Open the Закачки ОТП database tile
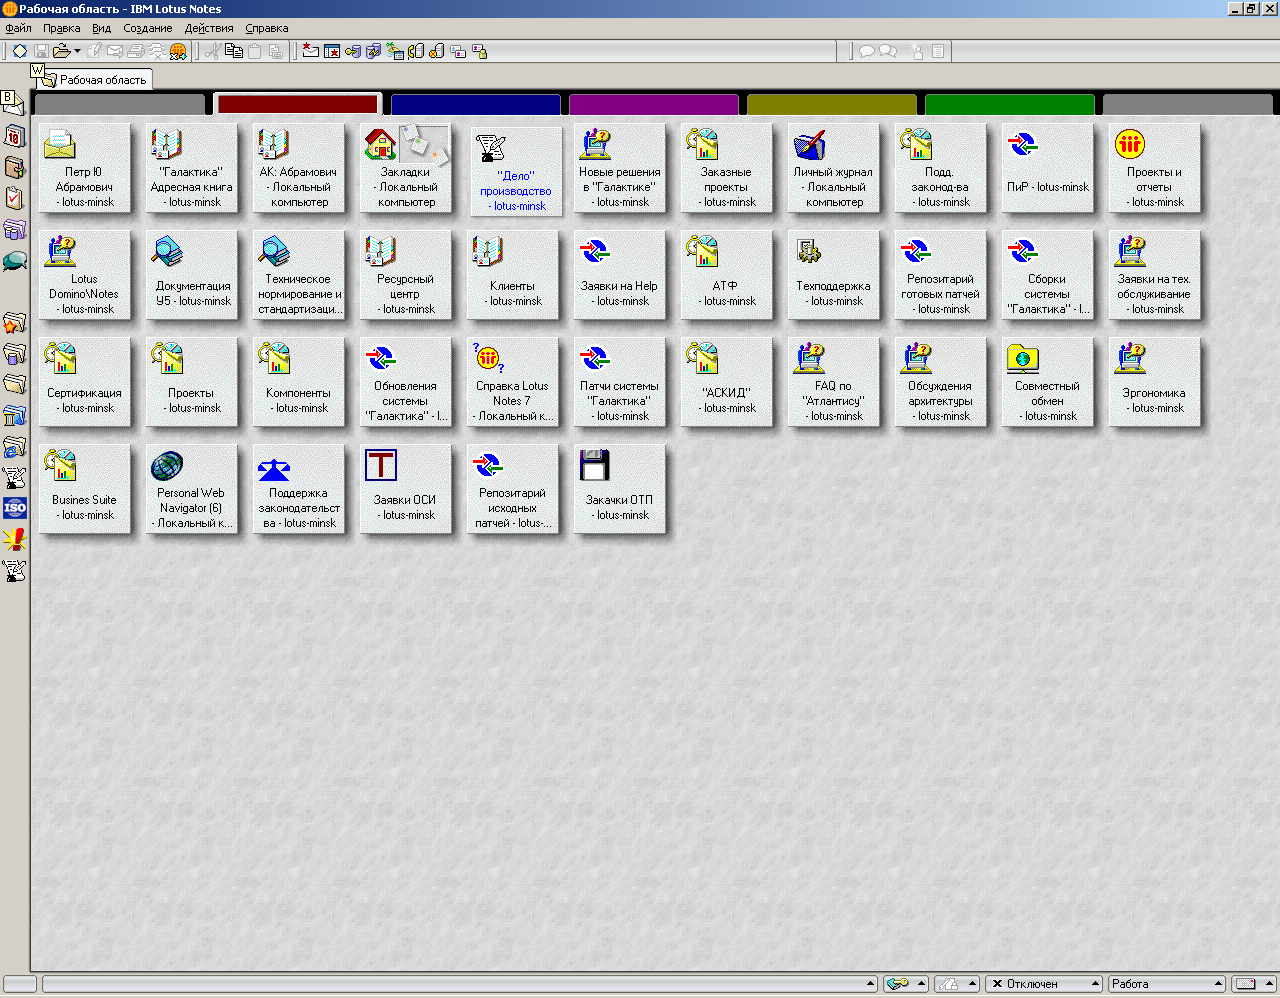1280x998 pixels. point(620,489)
